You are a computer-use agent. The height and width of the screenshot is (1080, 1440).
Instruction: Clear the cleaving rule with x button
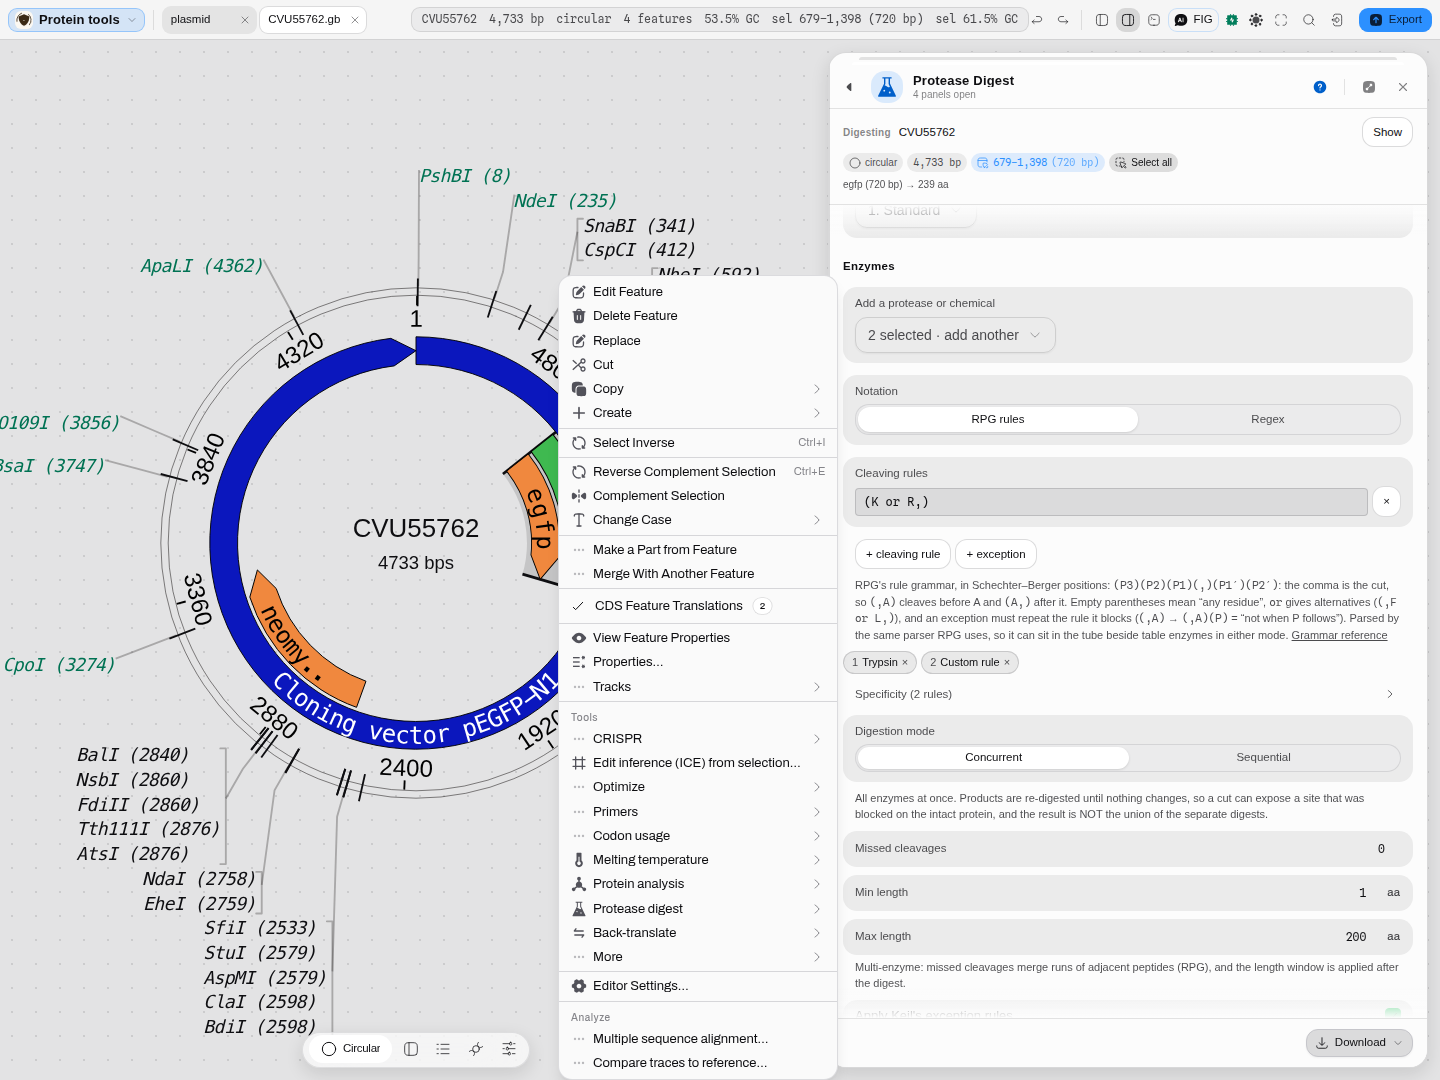1386,502
